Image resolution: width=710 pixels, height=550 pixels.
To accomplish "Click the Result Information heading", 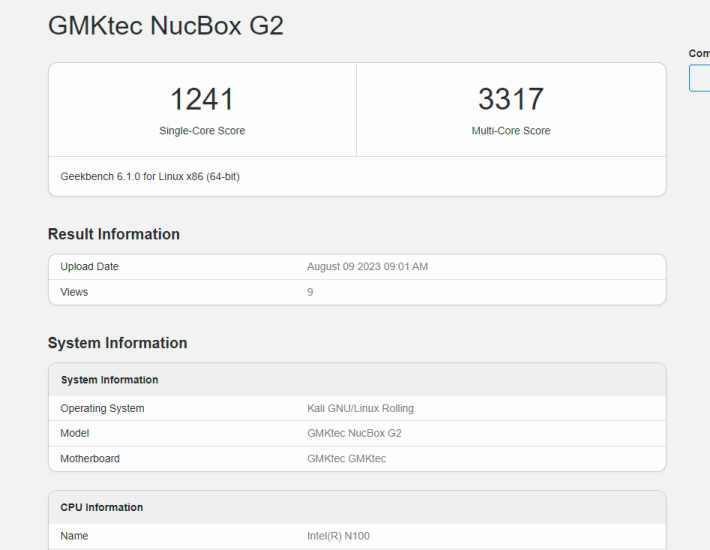I will [114, 234].
